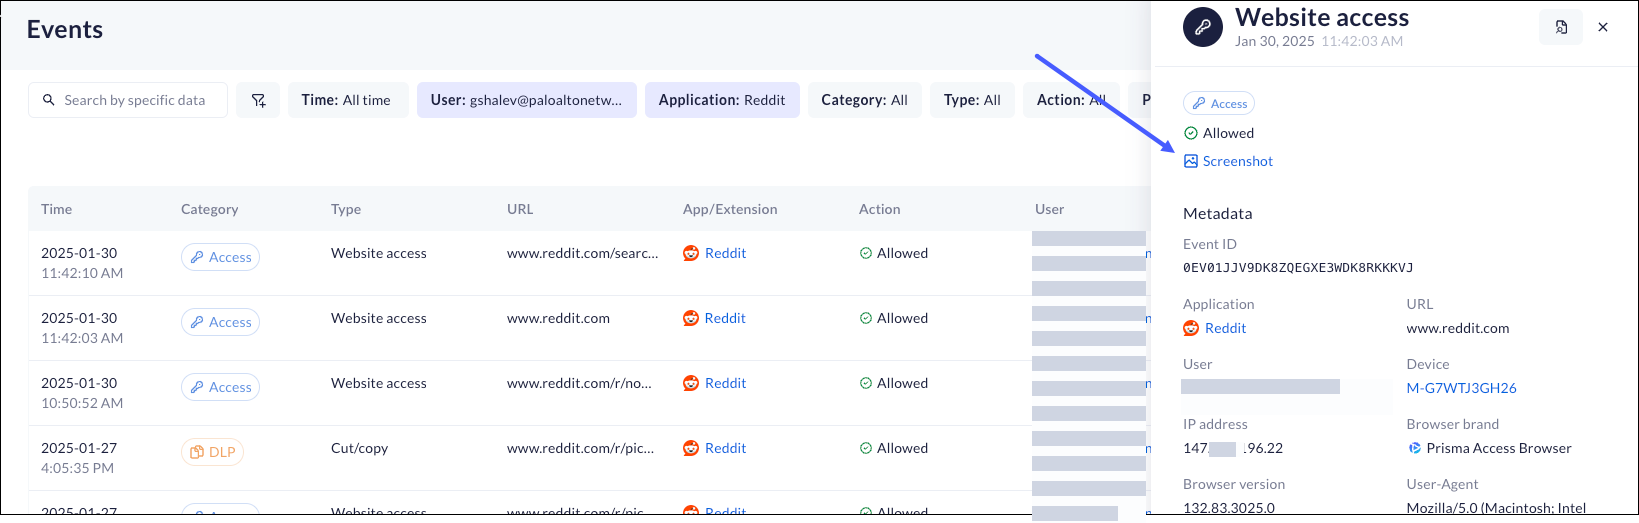The image size is (1639, 523).
Task: Open the Application: Reddit filter dropdown
Action: coord(721,100)
